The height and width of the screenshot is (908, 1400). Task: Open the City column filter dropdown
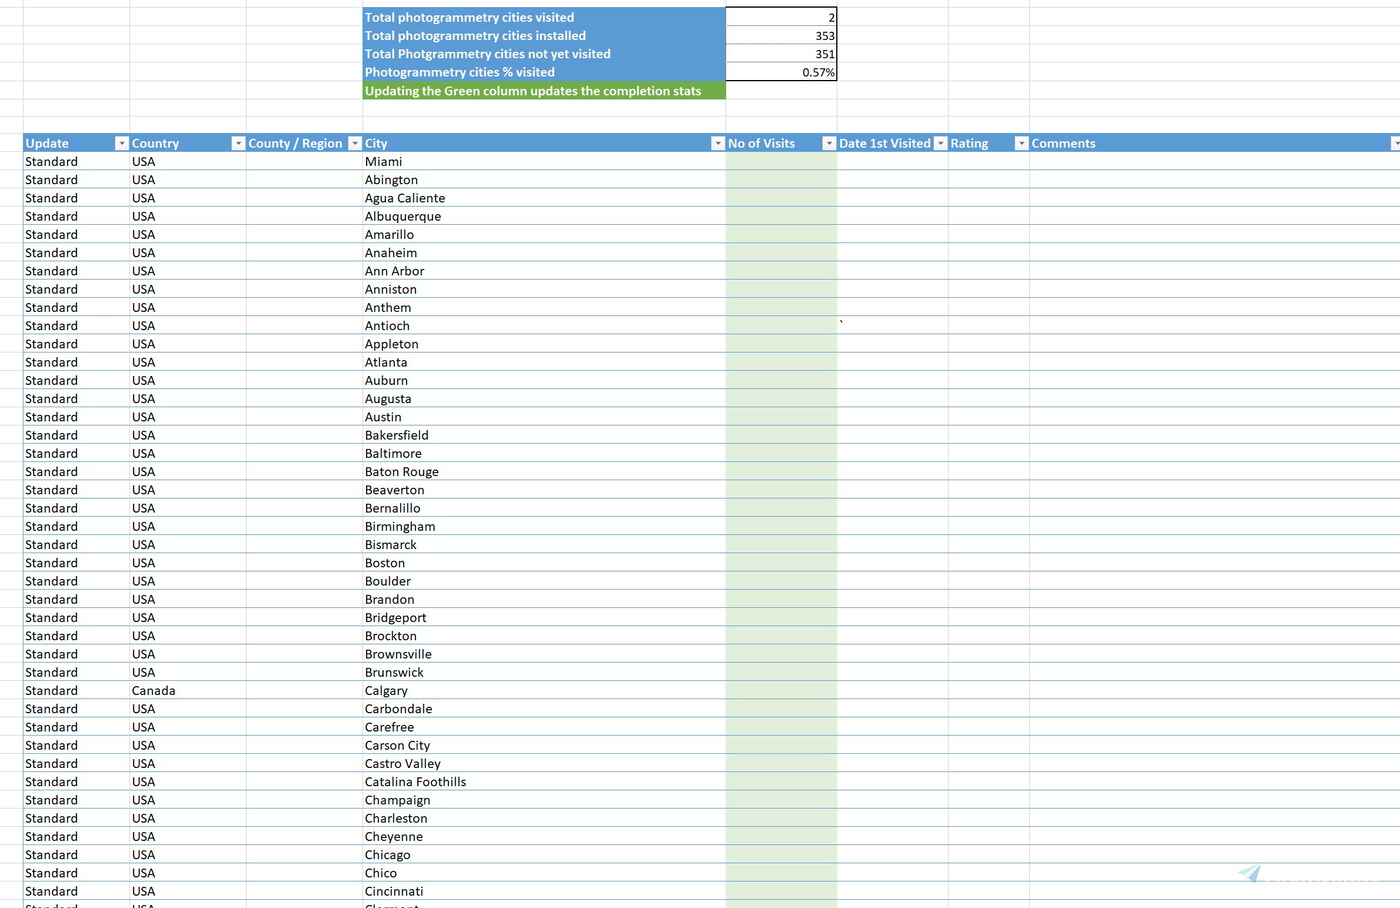716,143
